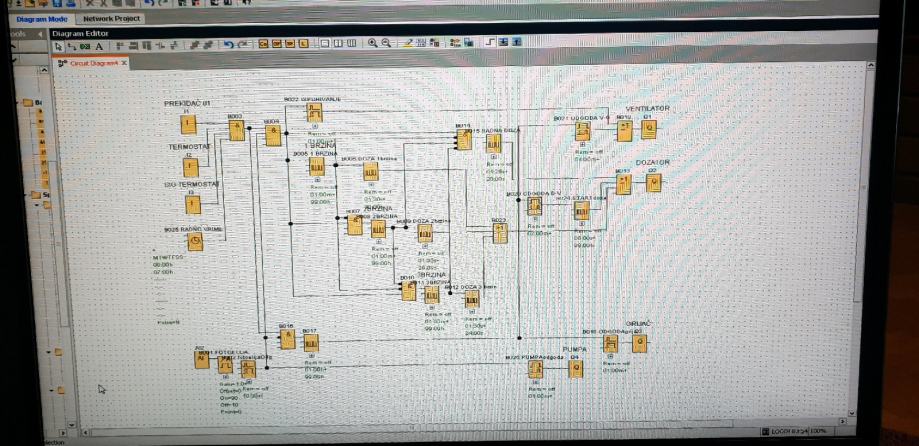Viewport: 919px width, 446px height.
Task: Switch to the Network Project tab
Action: click(111, 19)
